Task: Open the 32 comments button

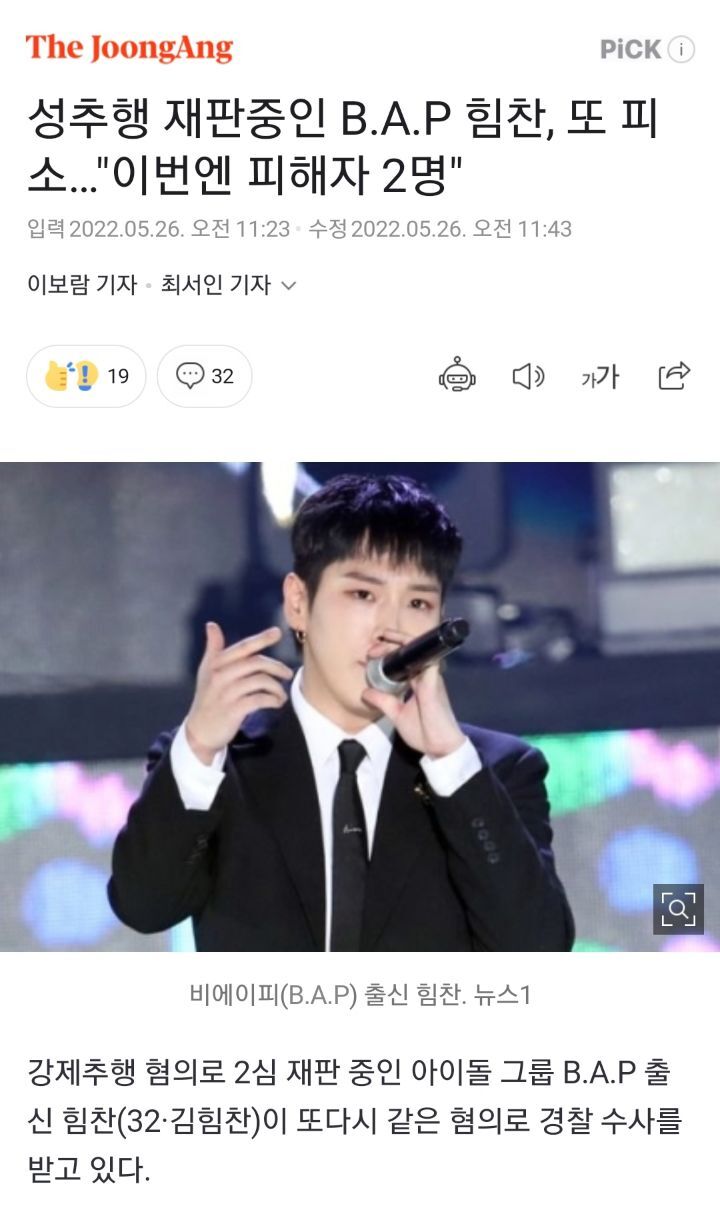Action: (204, 376)
